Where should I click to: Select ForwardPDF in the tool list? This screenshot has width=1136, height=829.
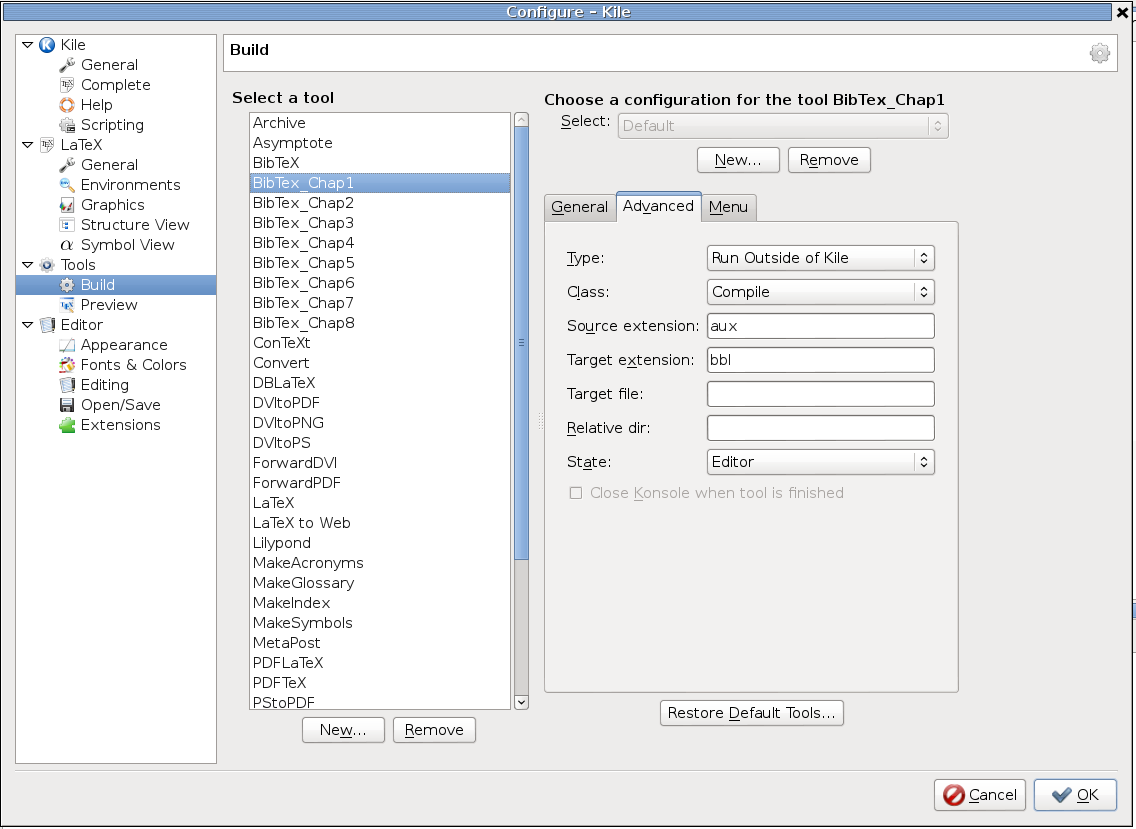pyautogui.click(x=380, y=483)
